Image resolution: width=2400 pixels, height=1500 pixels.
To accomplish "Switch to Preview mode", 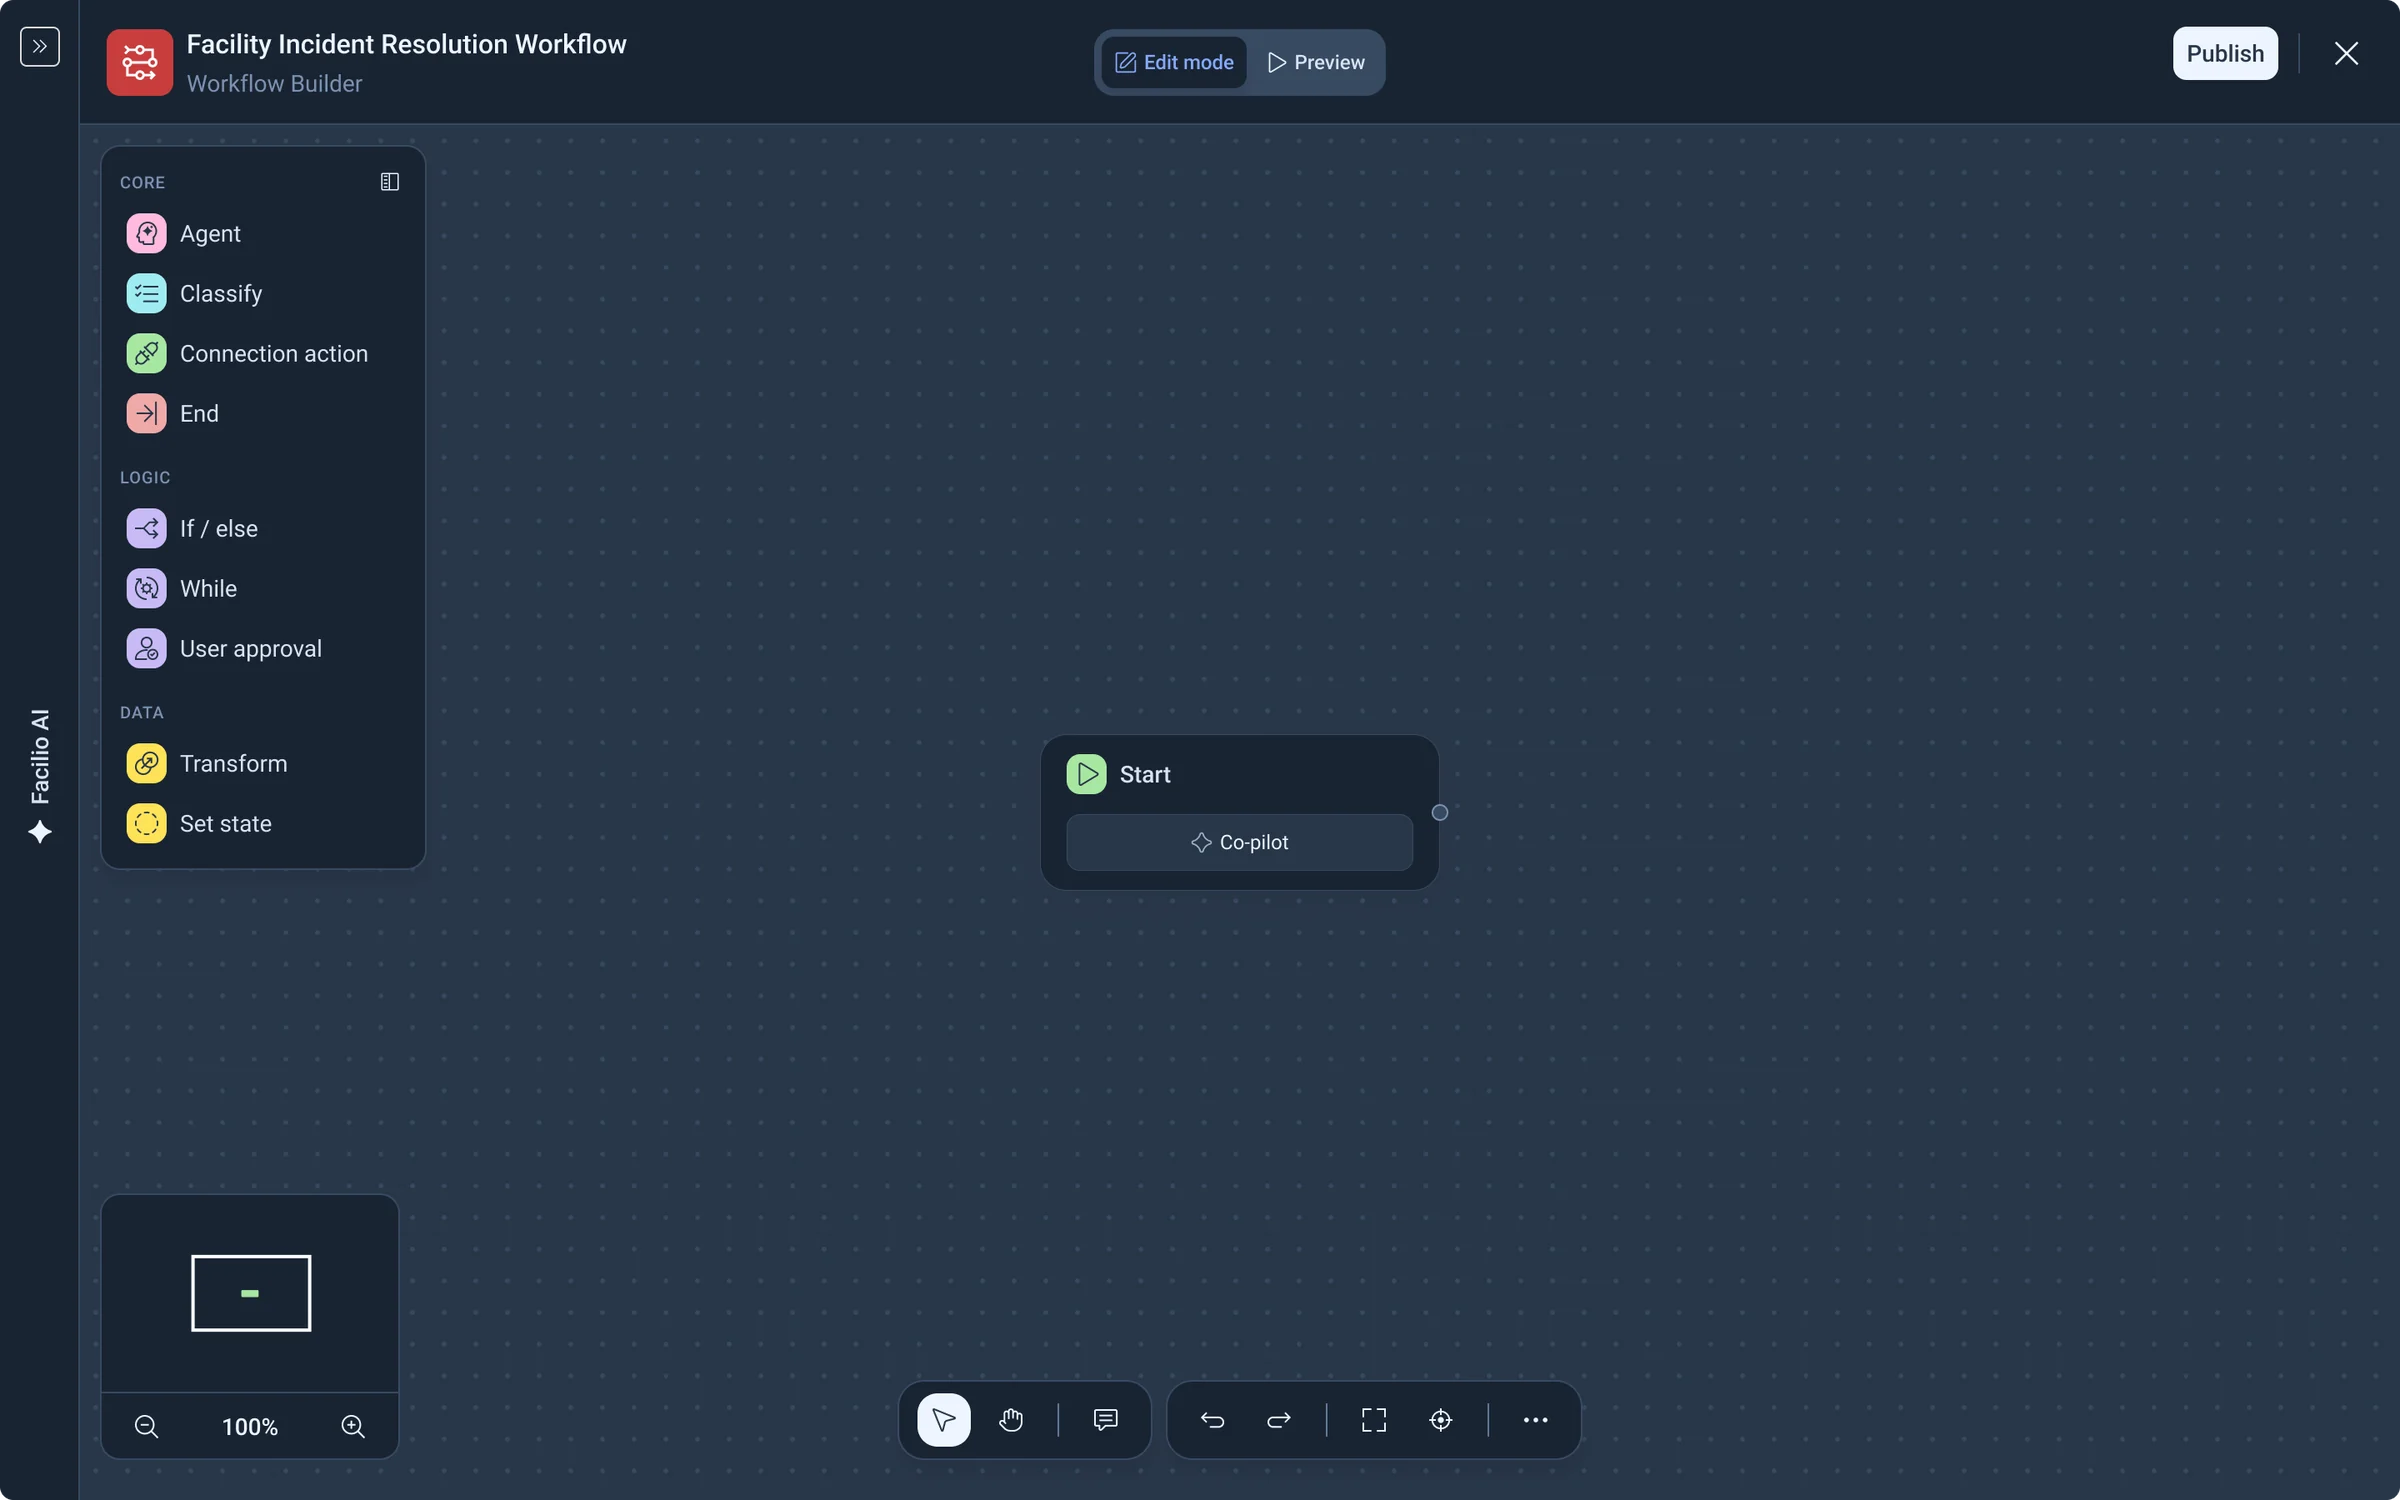I will 1316,62.
